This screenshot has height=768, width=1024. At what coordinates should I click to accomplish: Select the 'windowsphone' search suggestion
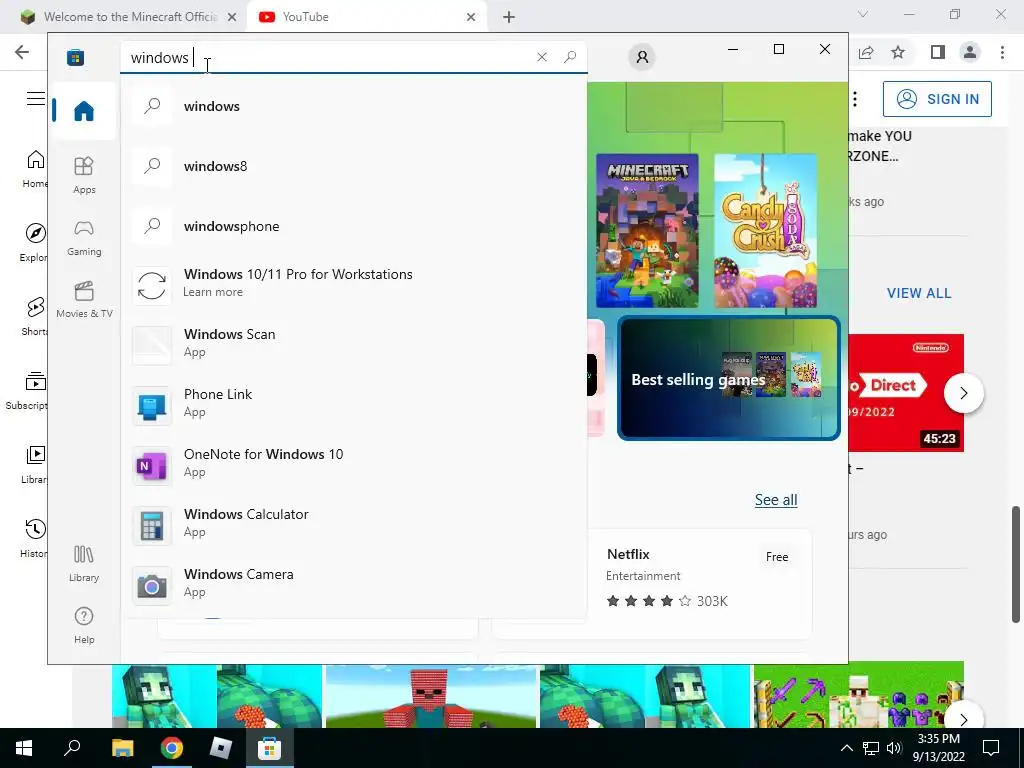[353, 226]
